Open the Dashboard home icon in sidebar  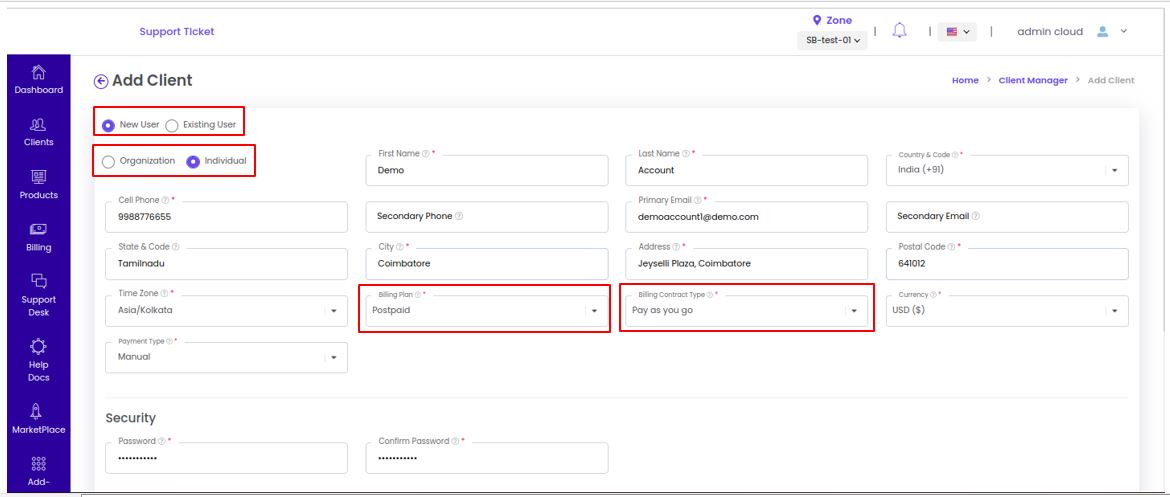pos(39,73)
